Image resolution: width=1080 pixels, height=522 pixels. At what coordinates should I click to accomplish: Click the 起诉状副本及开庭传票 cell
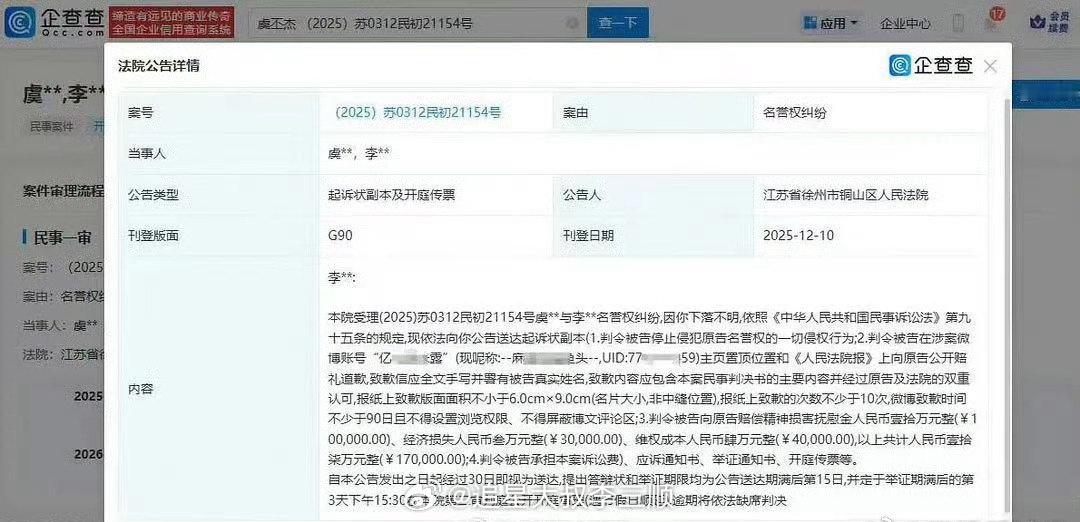pyautogui.click(x=391, y=195)
